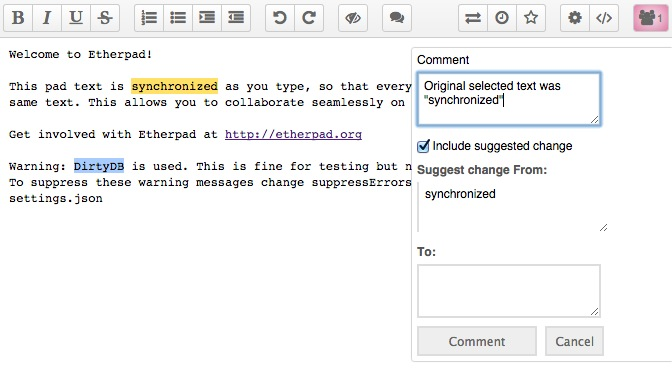The image size is (672, 370).
Task: Outdent the current line
Action: pyautogui.click(x=236, y=18)
